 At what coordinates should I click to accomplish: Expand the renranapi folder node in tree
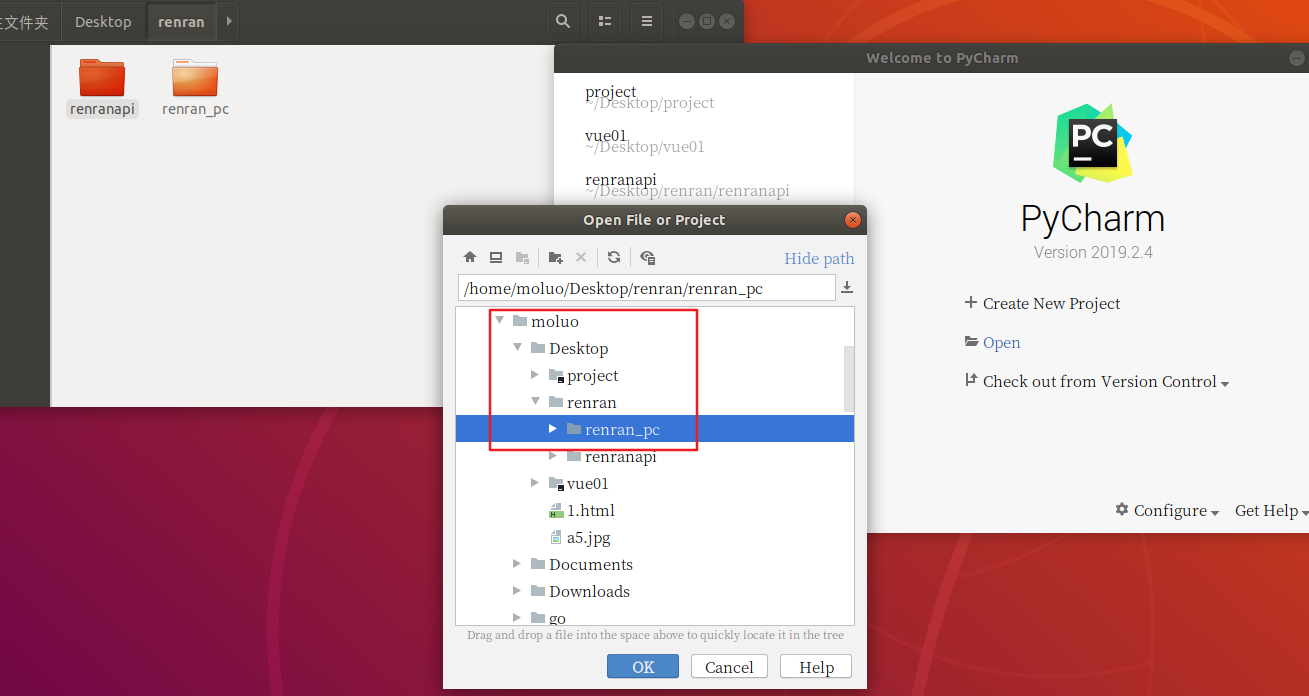coord(553,456)
